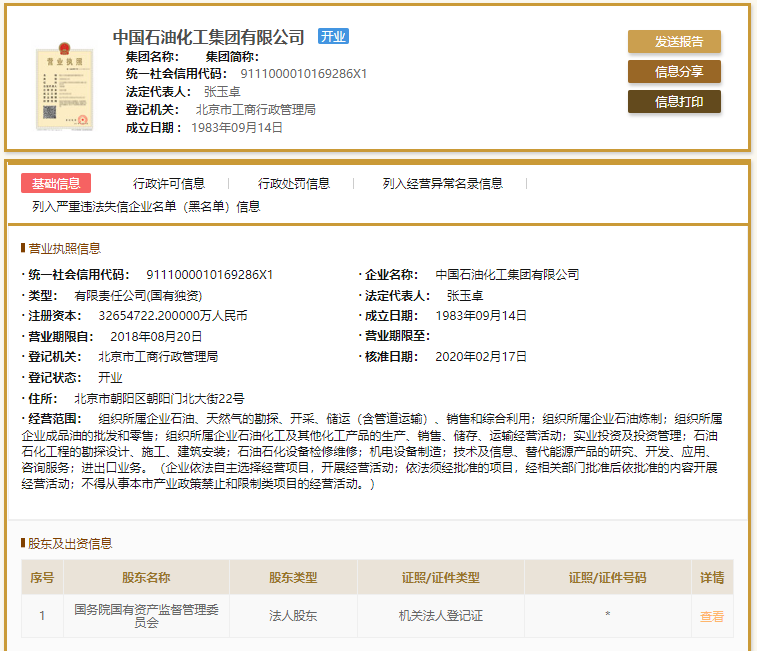Click the 经营范围 label
Screen dimensions: 757x651
(x=55, y=419)
